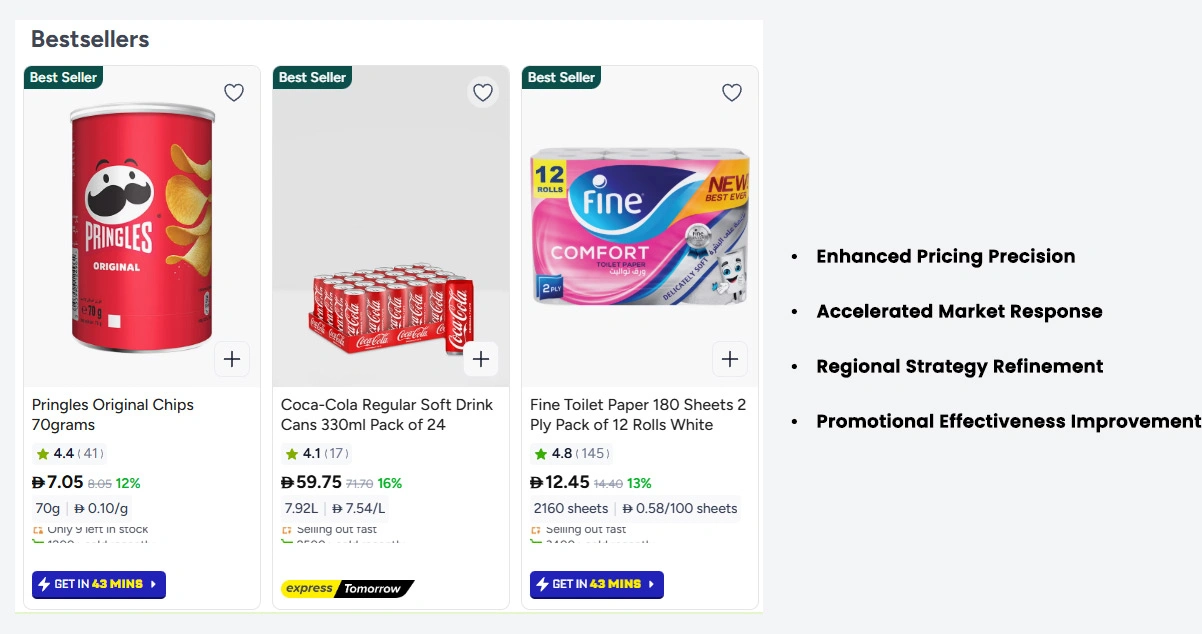Click the 4.4 star rating on Pringles
Screen dimensions: 1202x634
(68, 454)
